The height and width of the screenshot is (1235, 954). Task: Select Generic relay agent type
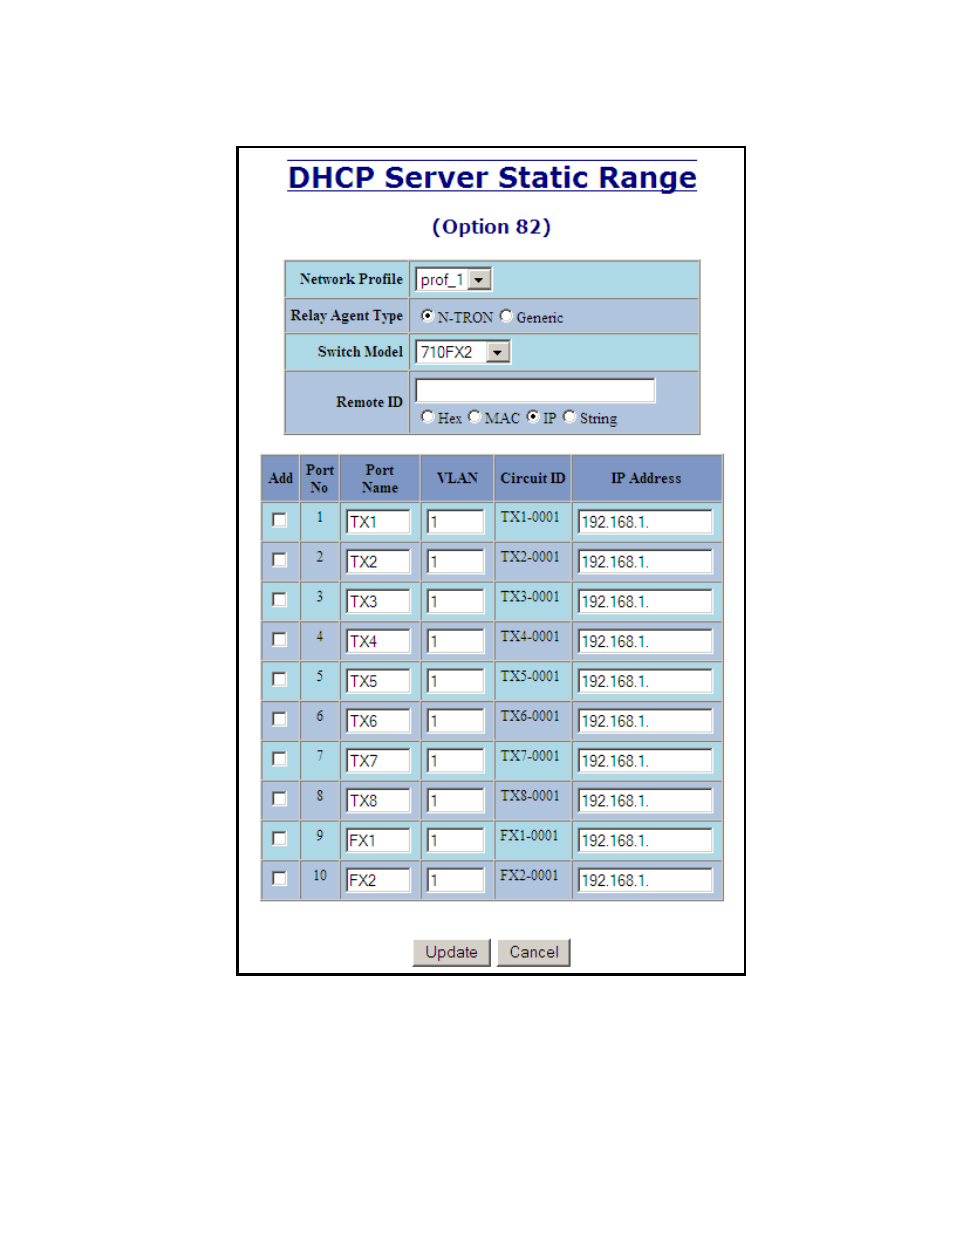pos(506,316)
